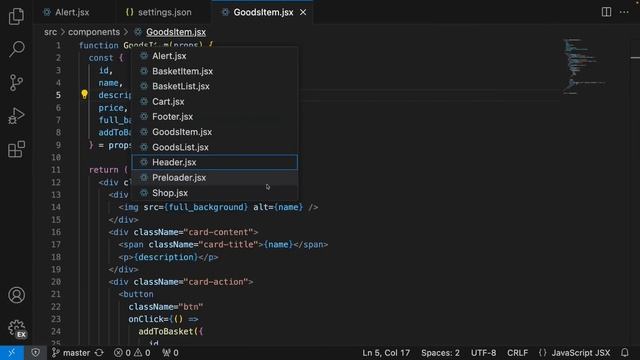This screenshot has height=360, width=640.
Task: Click line number 16 in gutter
Action: 56,232
